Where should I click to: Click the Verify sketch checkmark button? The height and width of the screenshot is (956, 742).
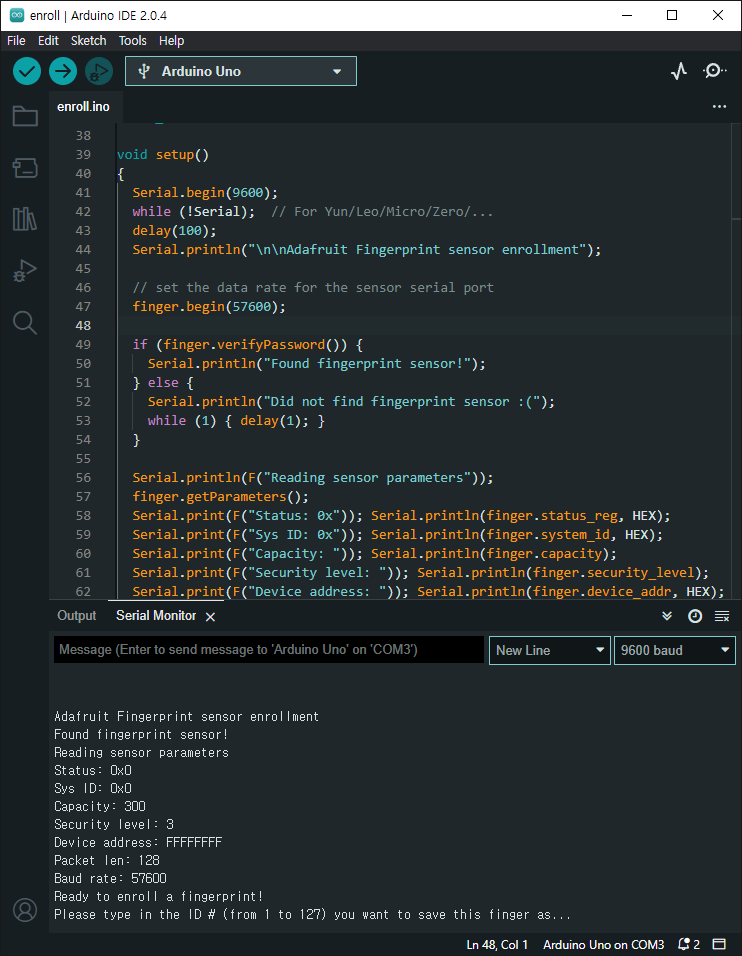[27, 71]
